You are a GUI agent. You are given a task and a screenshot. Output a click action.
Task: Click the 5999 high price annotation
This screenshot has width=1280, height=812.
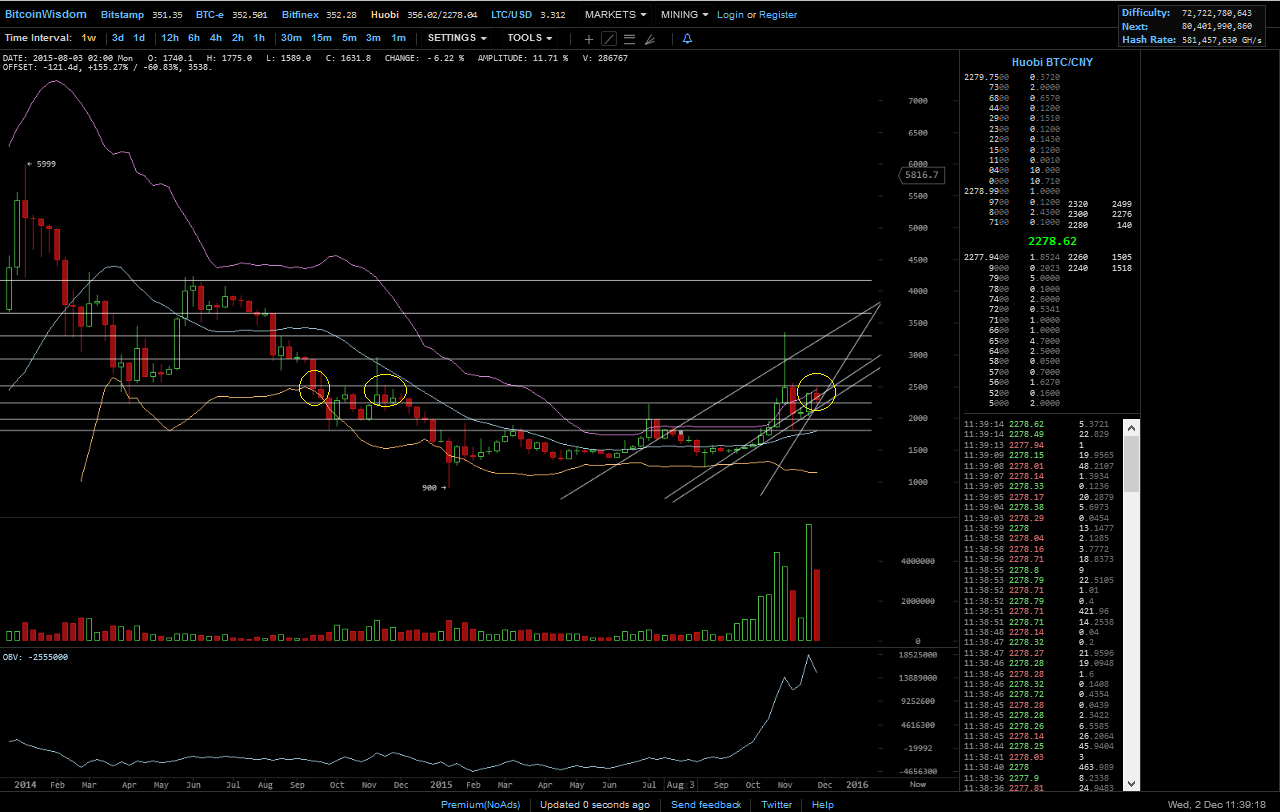44,164
